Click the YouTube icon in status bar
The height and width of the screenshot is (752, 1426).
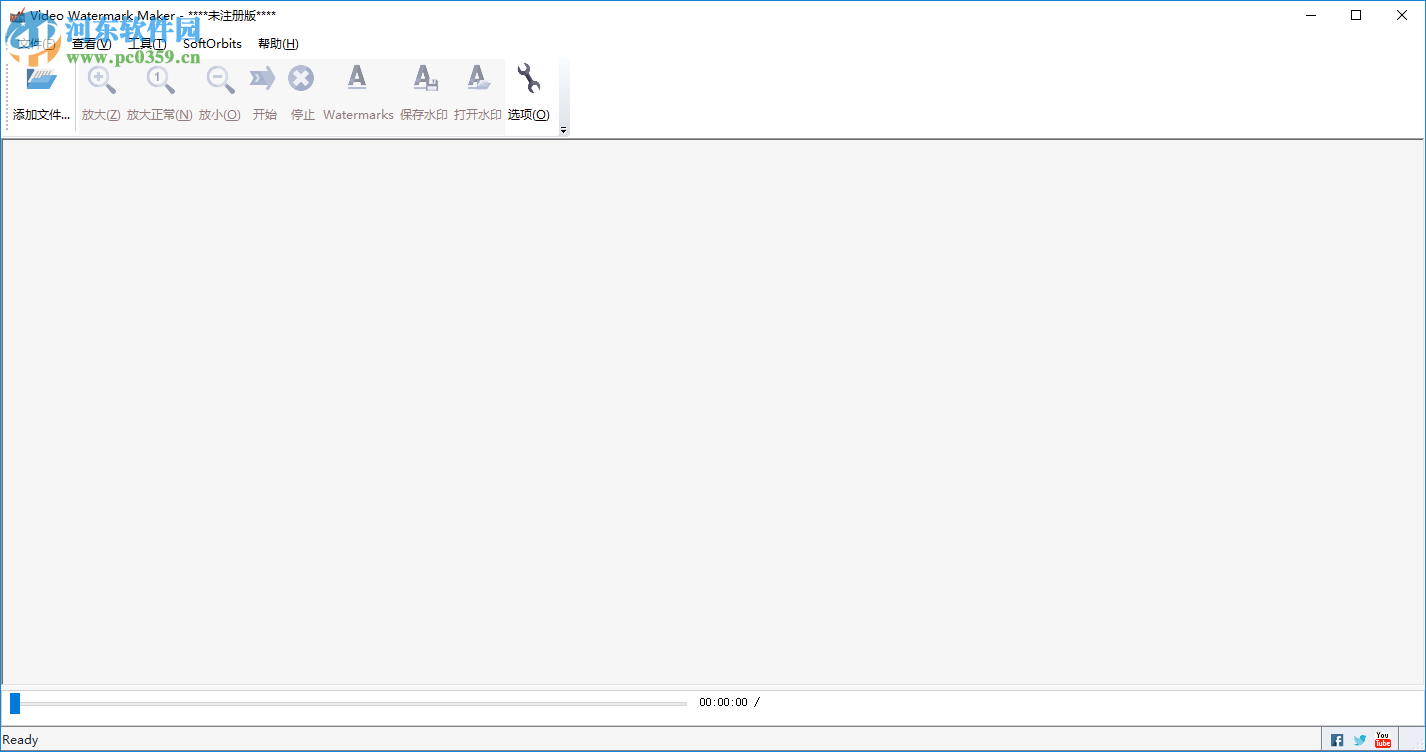pos(1383,740)
